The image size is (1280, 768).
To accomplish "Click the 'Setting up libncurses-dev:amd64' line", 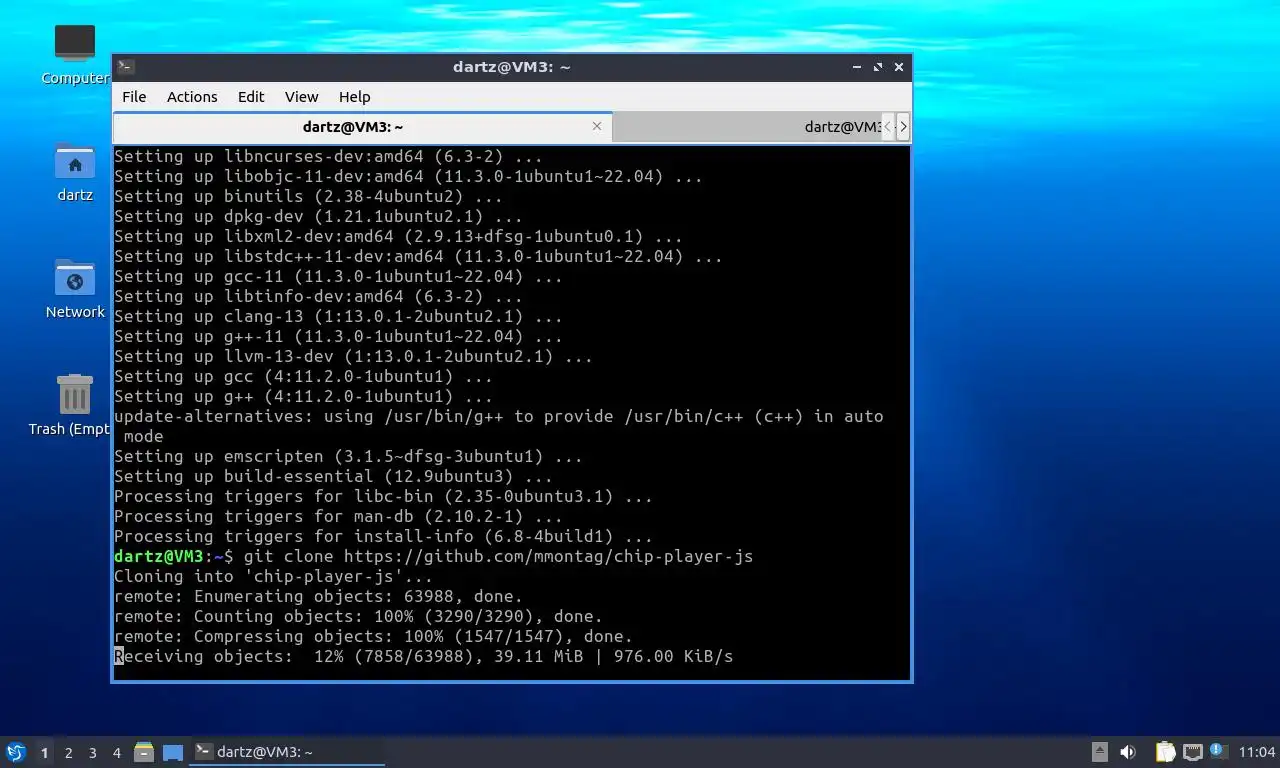I will [x=328, y=156].
